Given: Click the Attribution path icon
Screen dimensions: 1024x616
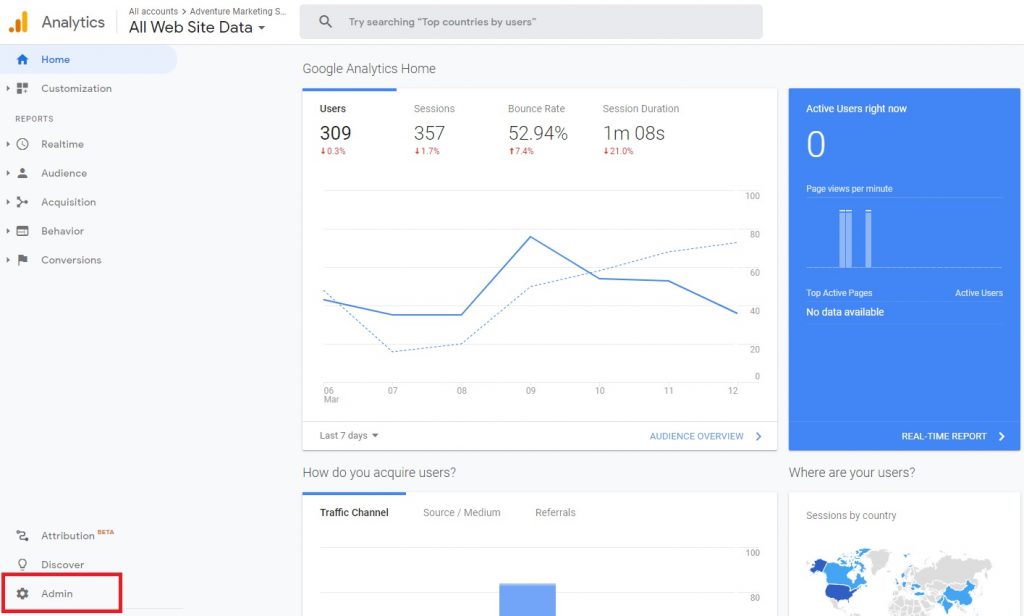Looking at the screenshot, I should click(22, 536).
